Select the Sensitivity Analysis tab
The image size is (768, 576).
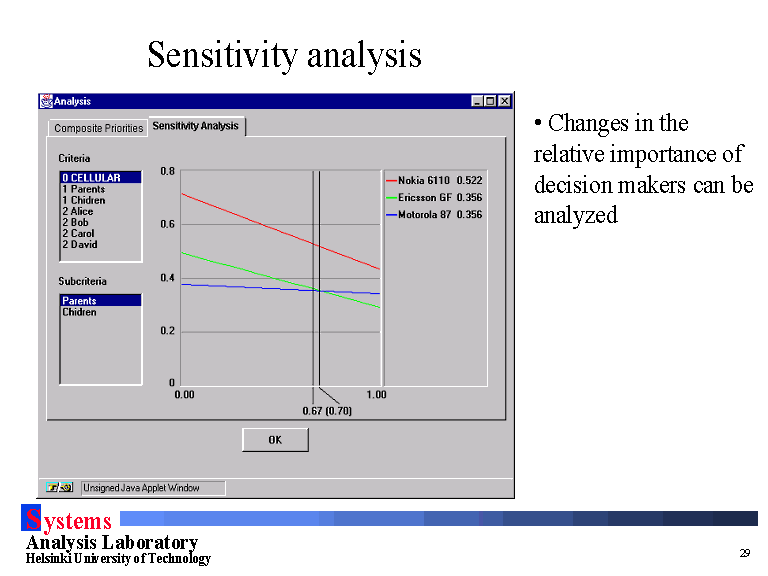pos(196,126)
